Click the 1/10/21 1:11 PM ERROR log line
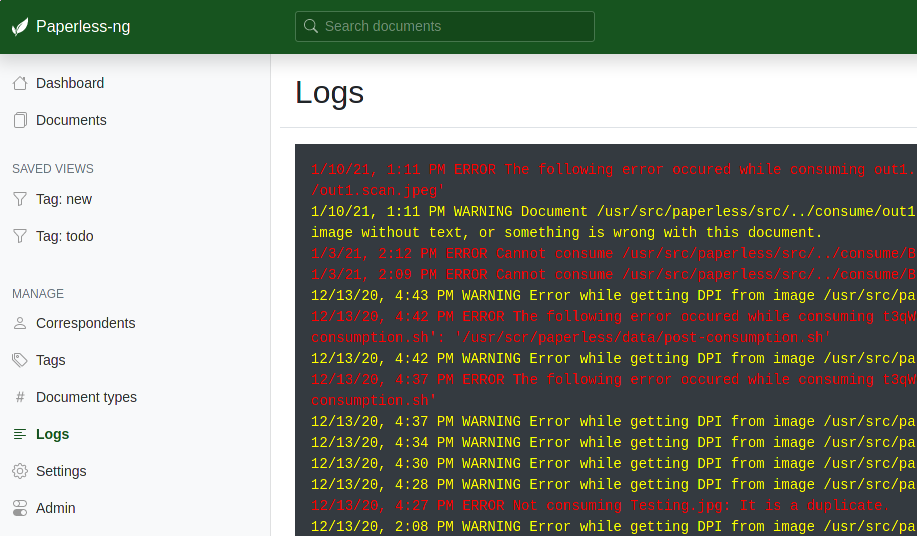The height and width of the screenshot is (536, 917). tap(613, 170)
